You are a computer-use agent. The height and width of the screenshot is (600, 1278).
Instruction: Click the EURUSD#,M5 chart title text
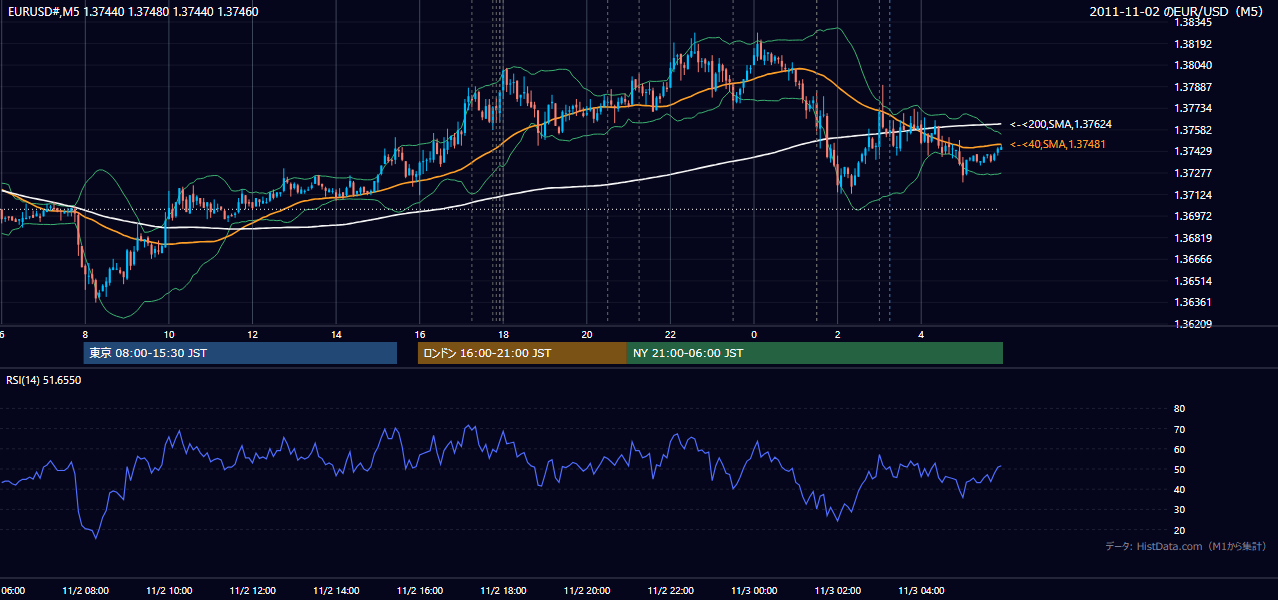(x=133, y=11)
